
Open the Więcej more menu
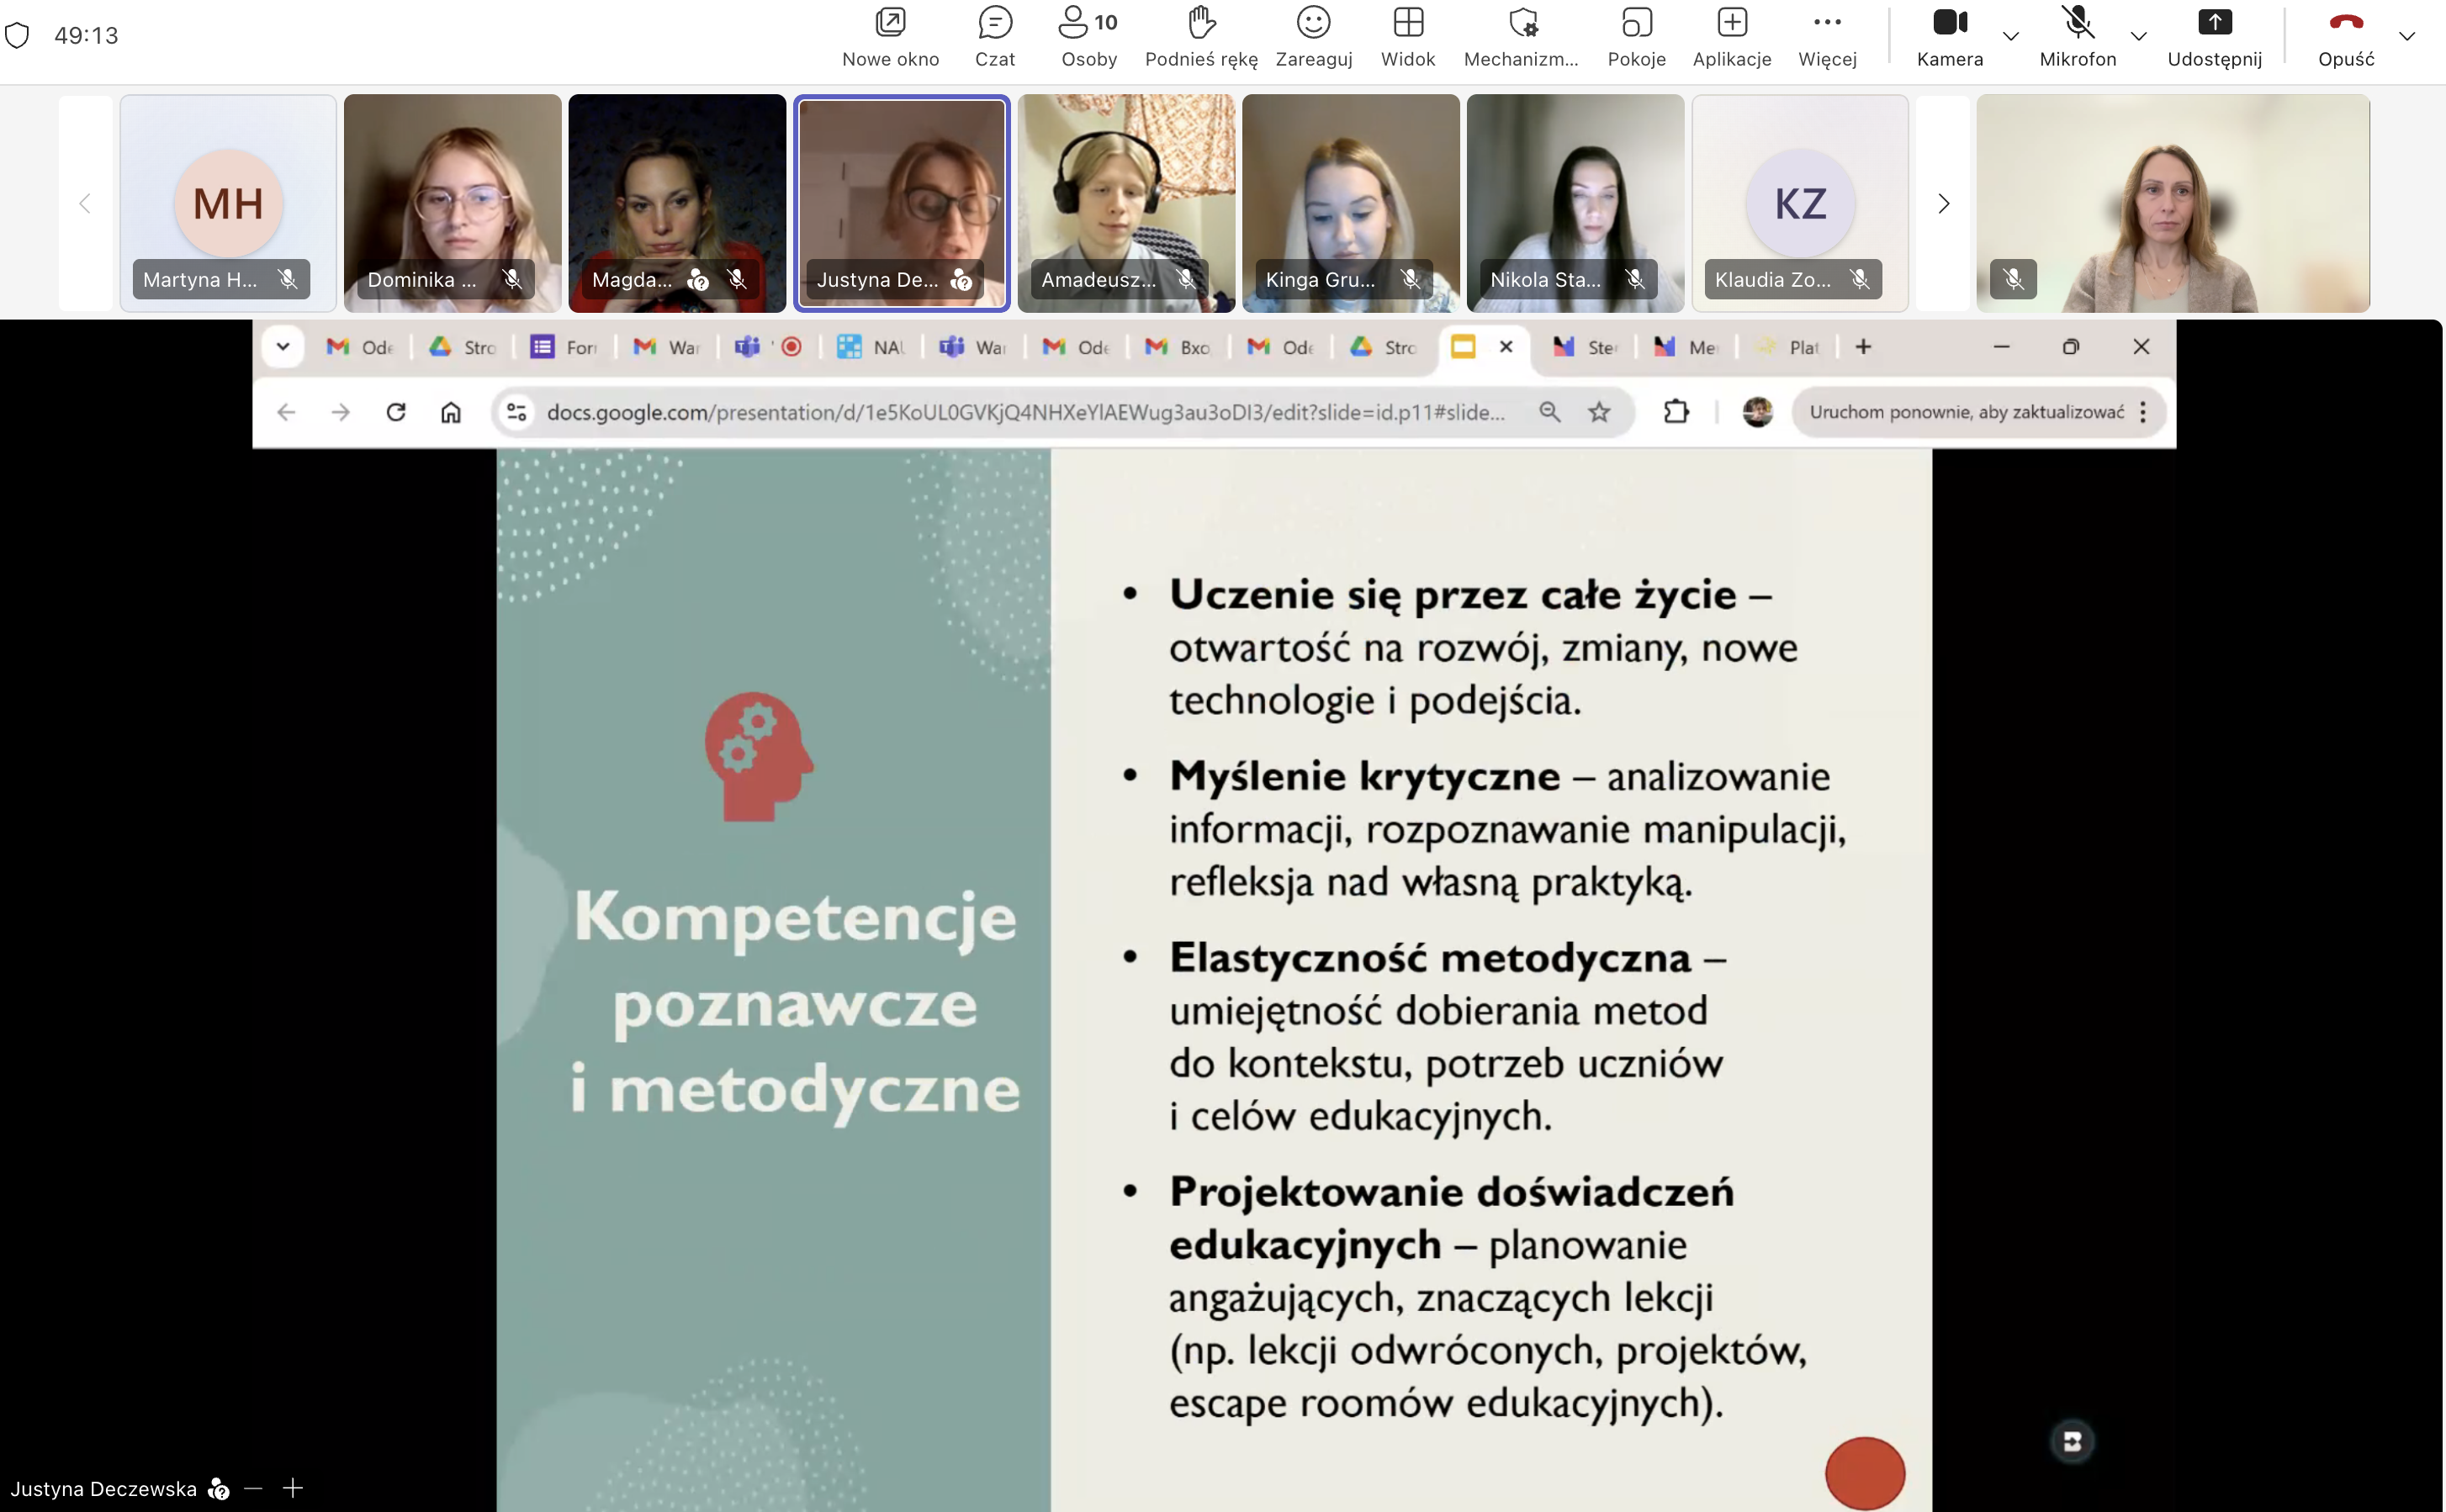(x=1827, y=36)
